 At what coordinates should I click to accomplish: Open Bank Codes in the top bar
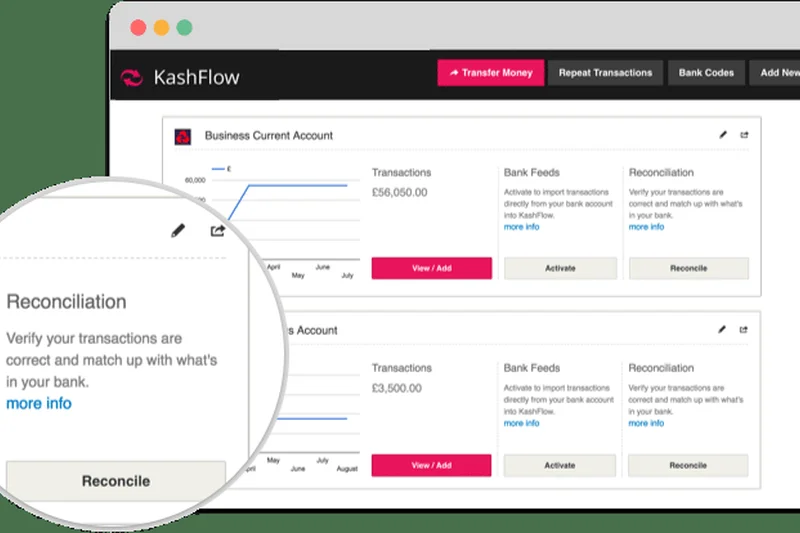click(706, 73)
